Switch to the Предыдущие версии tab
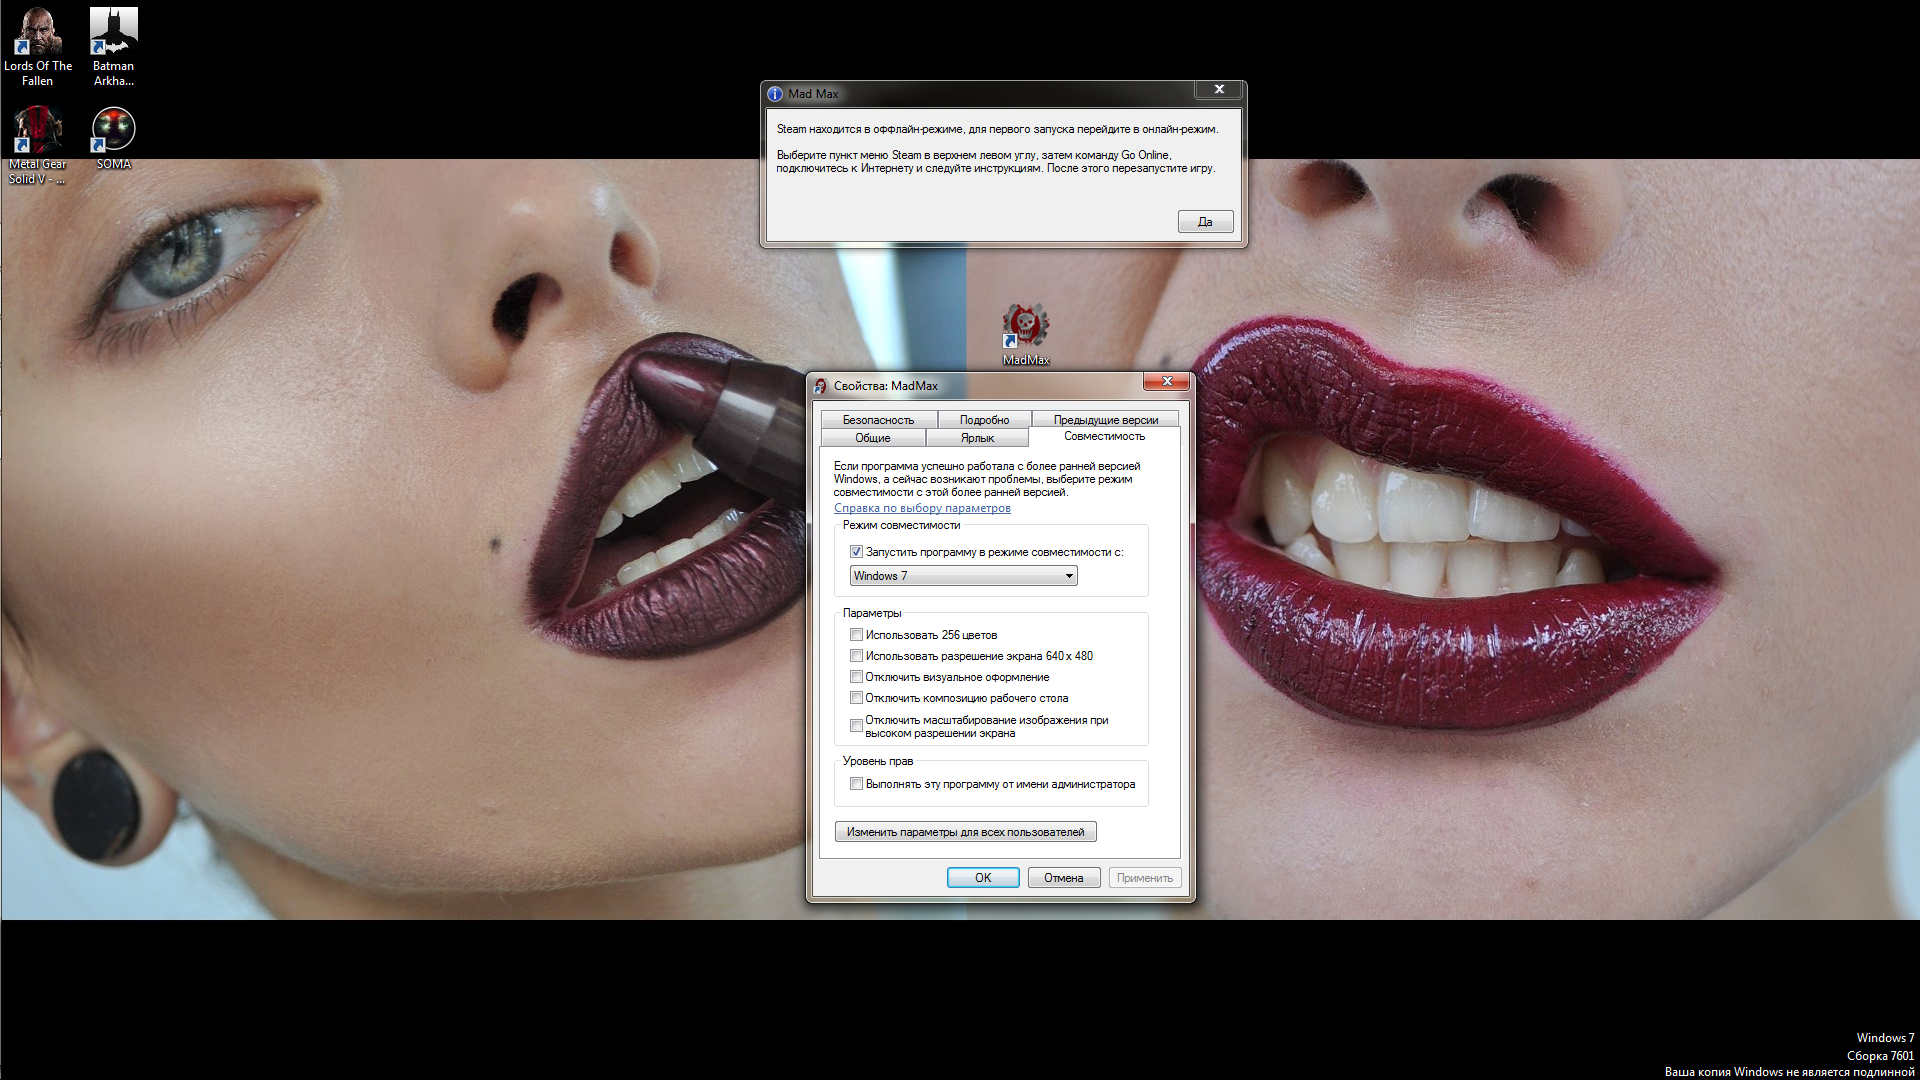Image resolution: width=1920 pixels, height=1080 pixels. tap(1106, 420)
